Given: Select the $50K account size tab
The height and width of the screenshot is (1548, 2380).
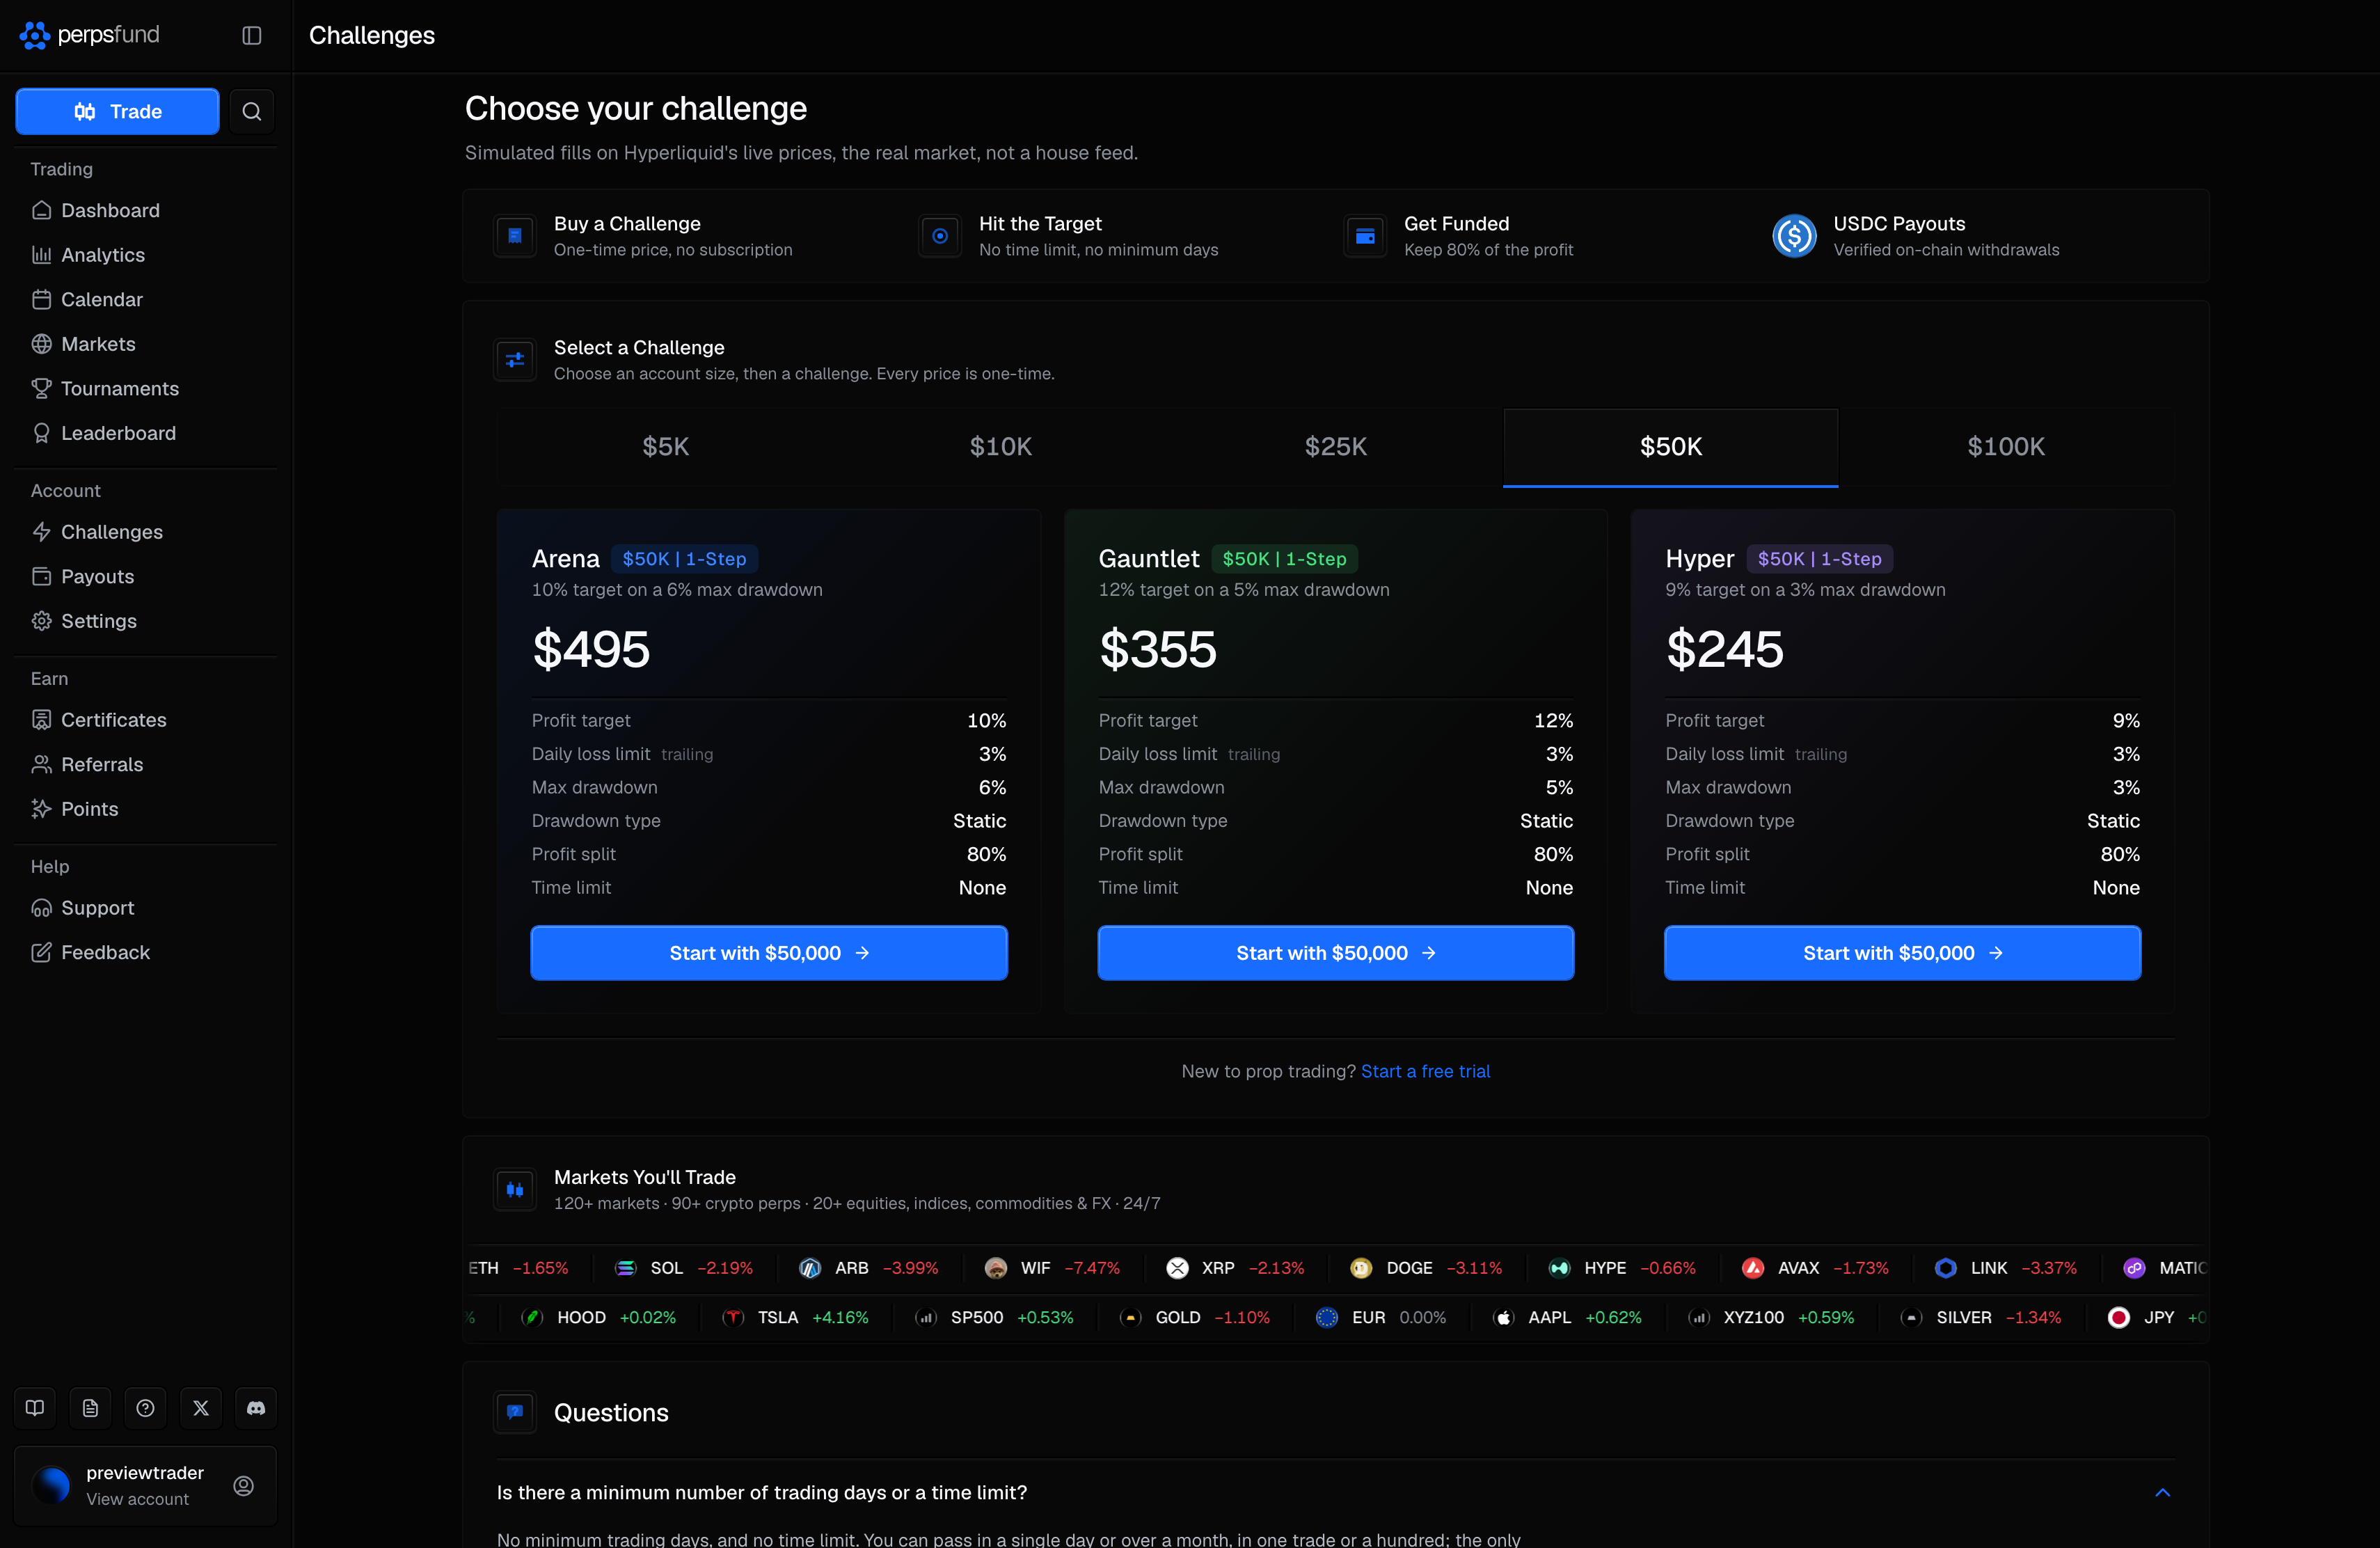Looking at the screenshot, I should [x=1671, y=446].
